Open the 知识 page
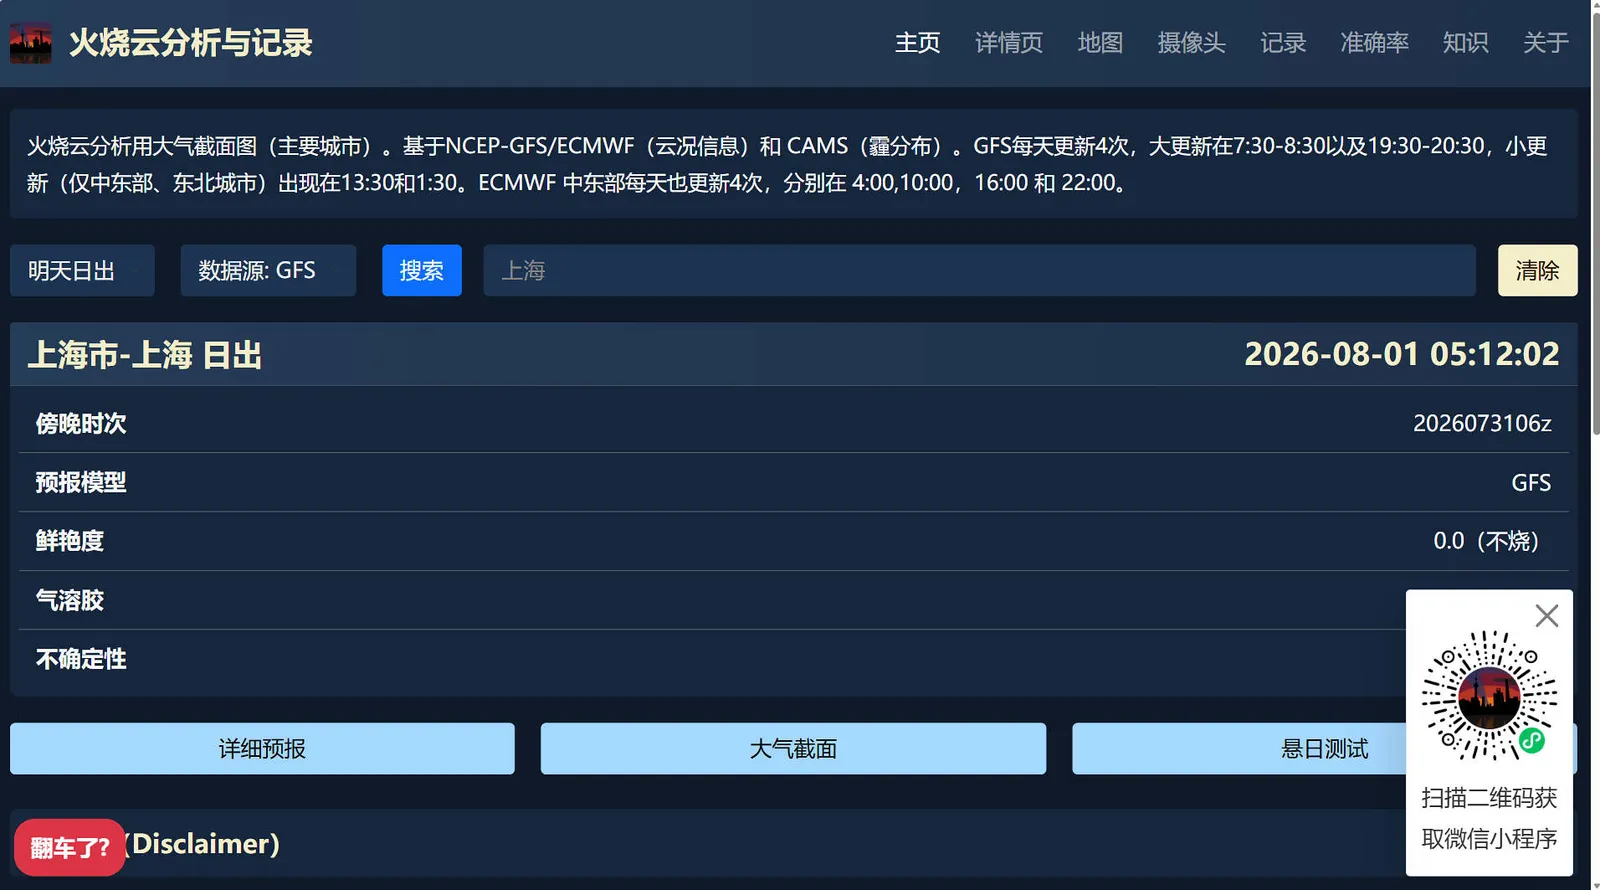Viewport: 1600px width, 890px height. click(x=1465, y=43)
